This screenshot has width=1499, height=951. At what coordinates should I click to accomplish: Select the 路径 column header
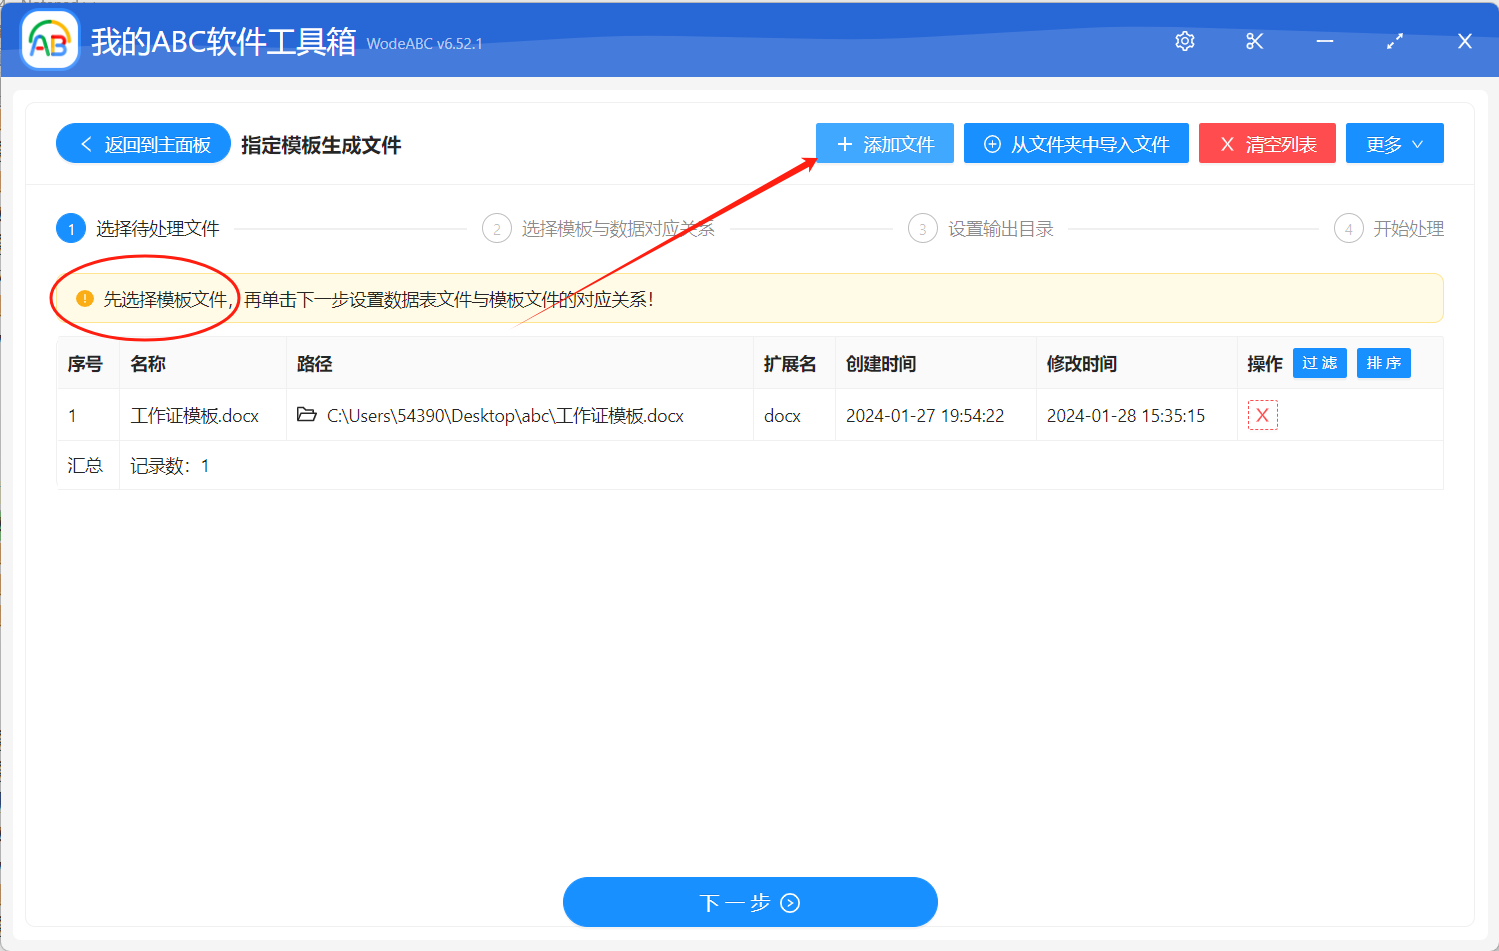pyautogui.click(x=315, y=363)
